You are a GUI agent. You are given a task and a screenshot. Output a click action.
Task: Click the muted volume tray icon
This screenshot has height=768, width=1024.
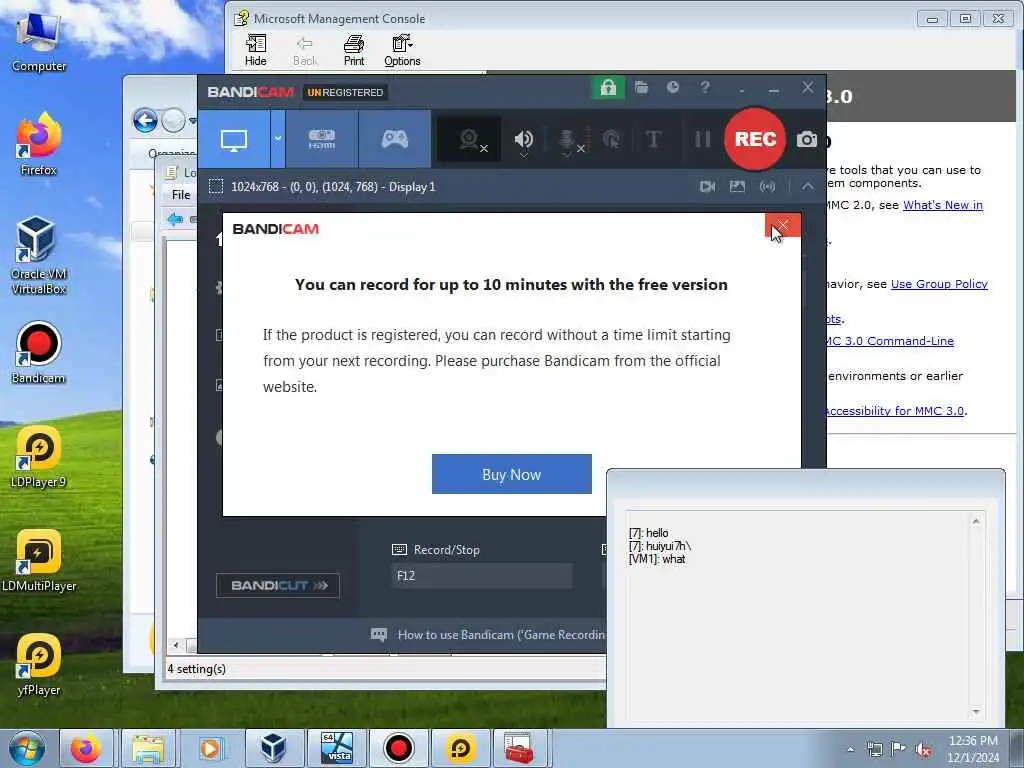click(923, 750)
